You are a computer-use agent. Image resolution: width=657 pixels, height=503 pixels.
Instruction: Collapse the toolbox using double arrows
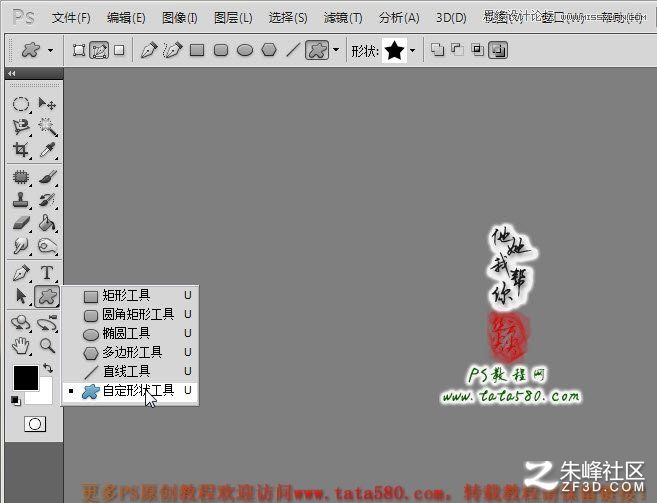[x=11, y=73]
